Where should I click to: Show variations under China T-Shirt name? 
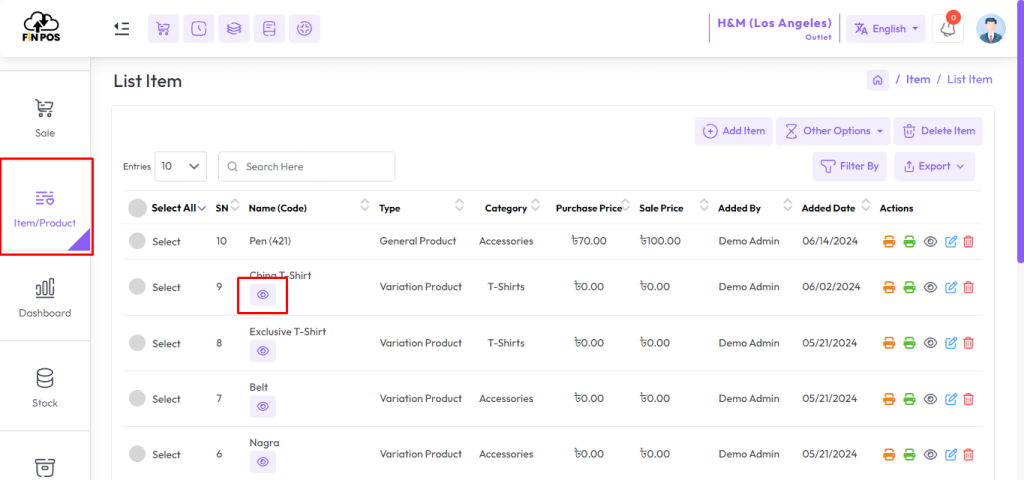263,295
